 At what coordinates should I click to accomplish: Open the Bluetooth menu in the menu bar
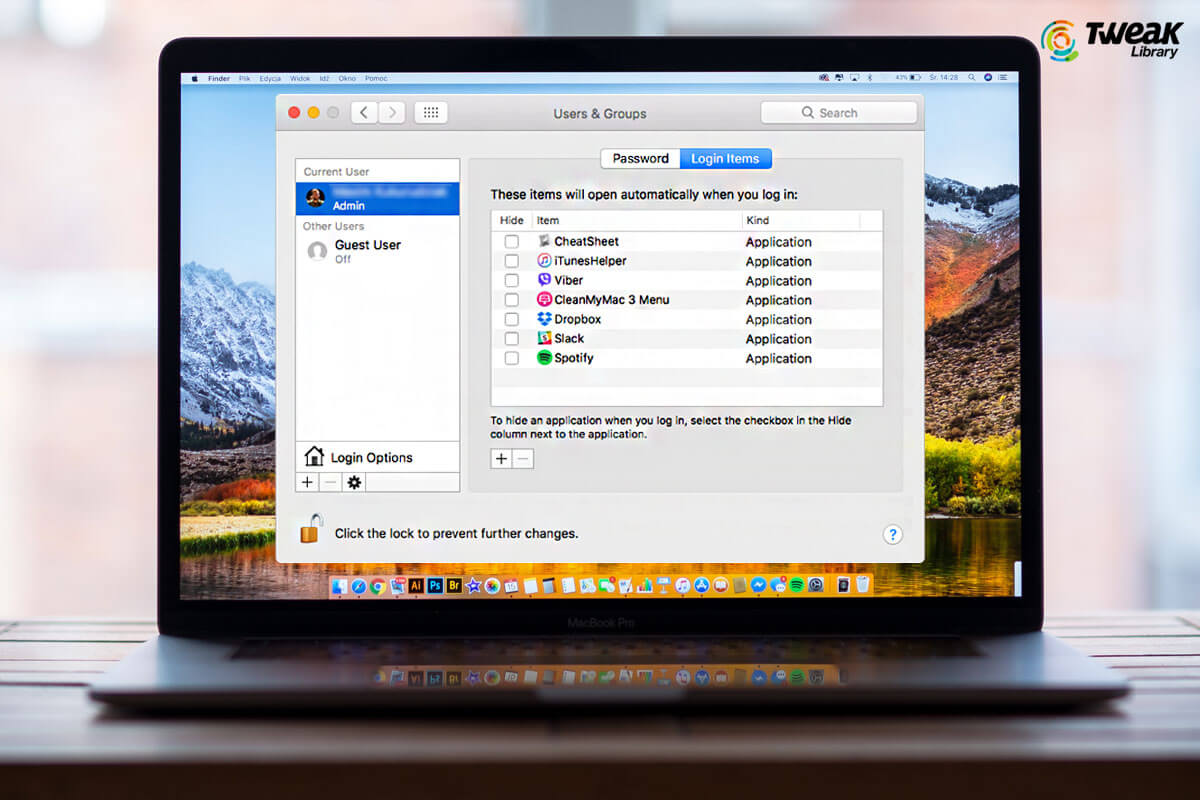[869, 77]
